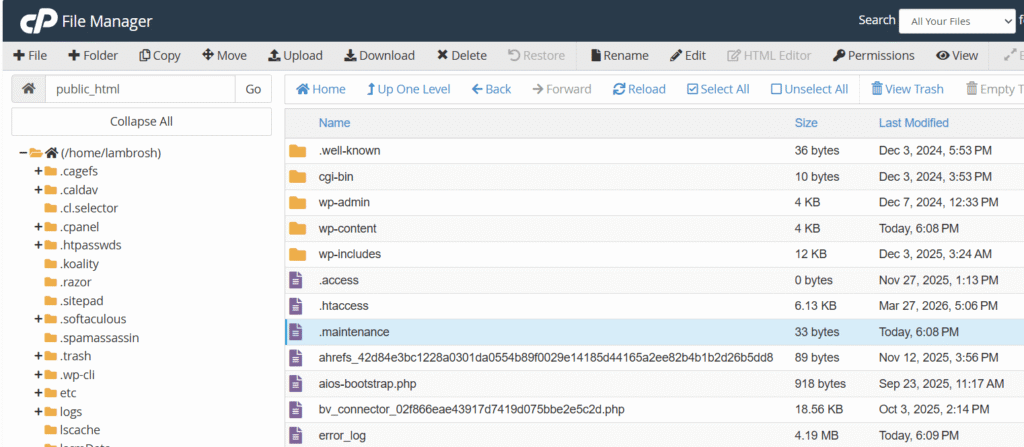Click Collapse All button
Viewport: 1024px width, 447px height.
tap(141, 122)
